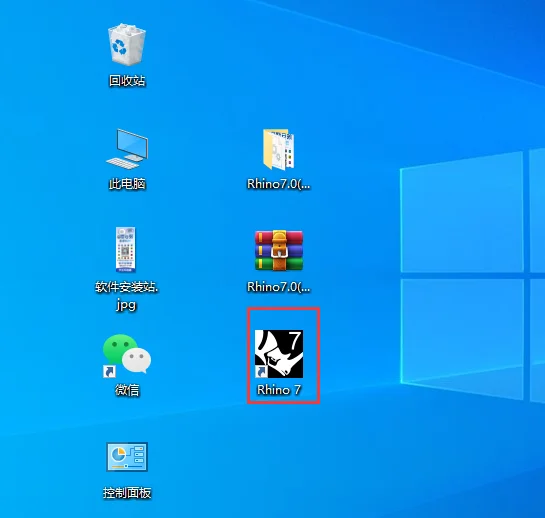Click the Rhino7.0(... label under the archive

[x=278, y=287]
